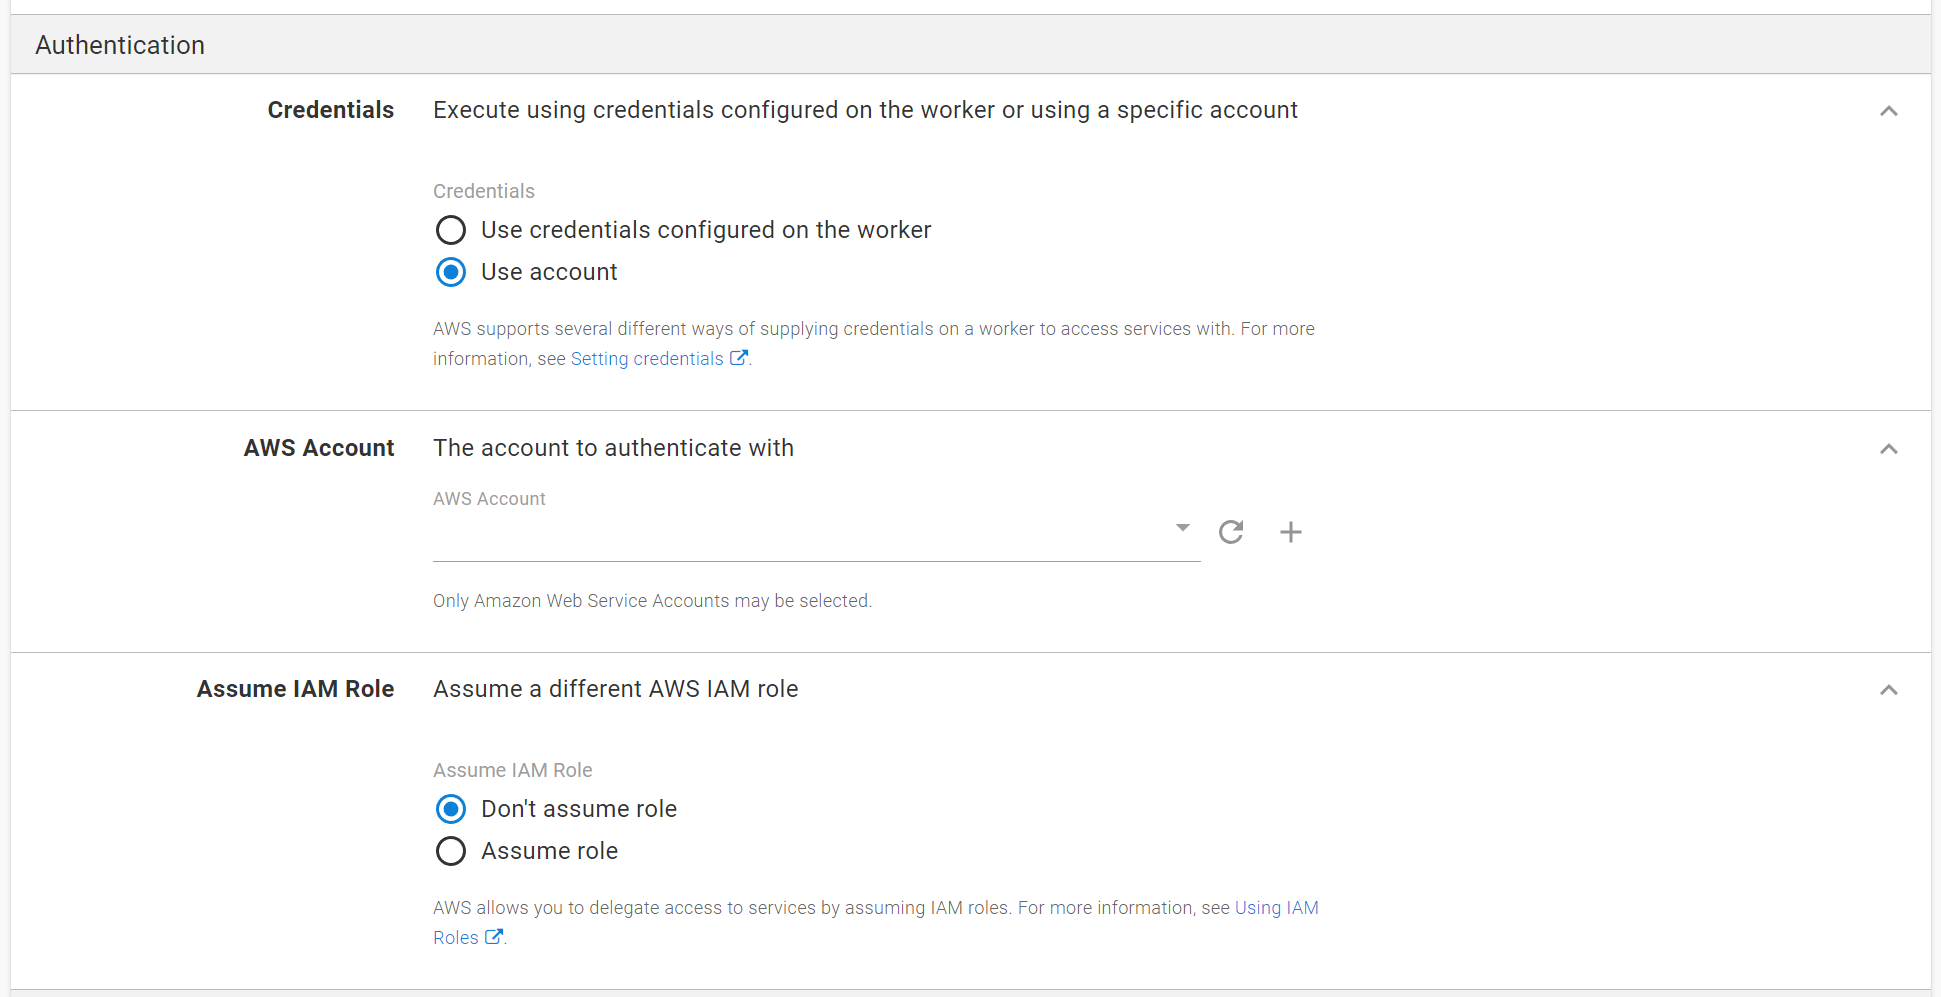Click the external link icon beside Using IAM Roles
This screenshot has height=997, width=1941.
[x=494, y=937]
